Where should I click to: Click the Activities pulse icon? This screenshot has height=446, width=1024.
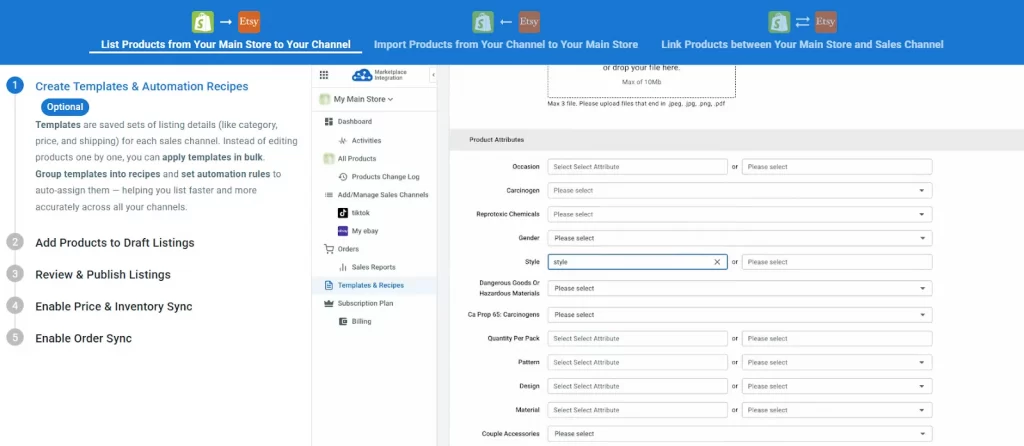pyautogui.click(x=343, y=140)
